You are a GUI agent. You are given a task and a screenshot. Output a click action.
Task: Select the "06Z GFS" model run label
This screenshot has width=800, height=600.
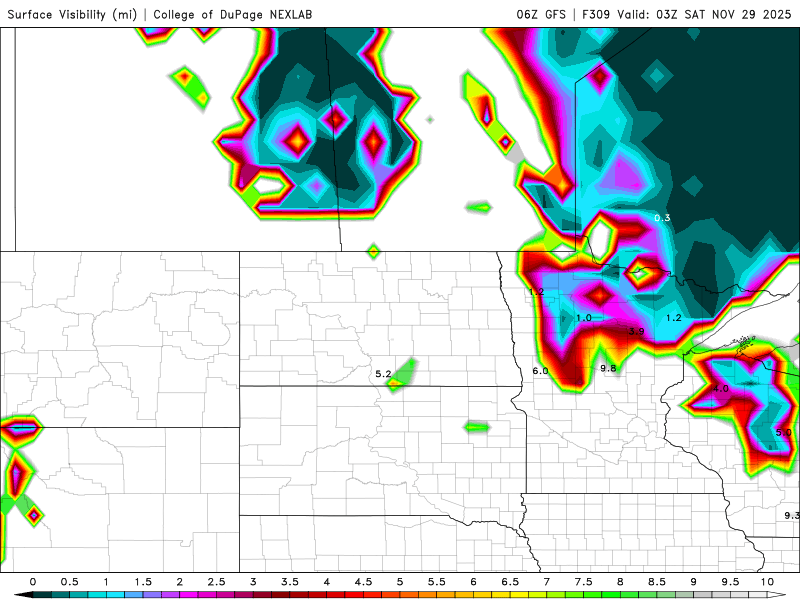point(541,14)
